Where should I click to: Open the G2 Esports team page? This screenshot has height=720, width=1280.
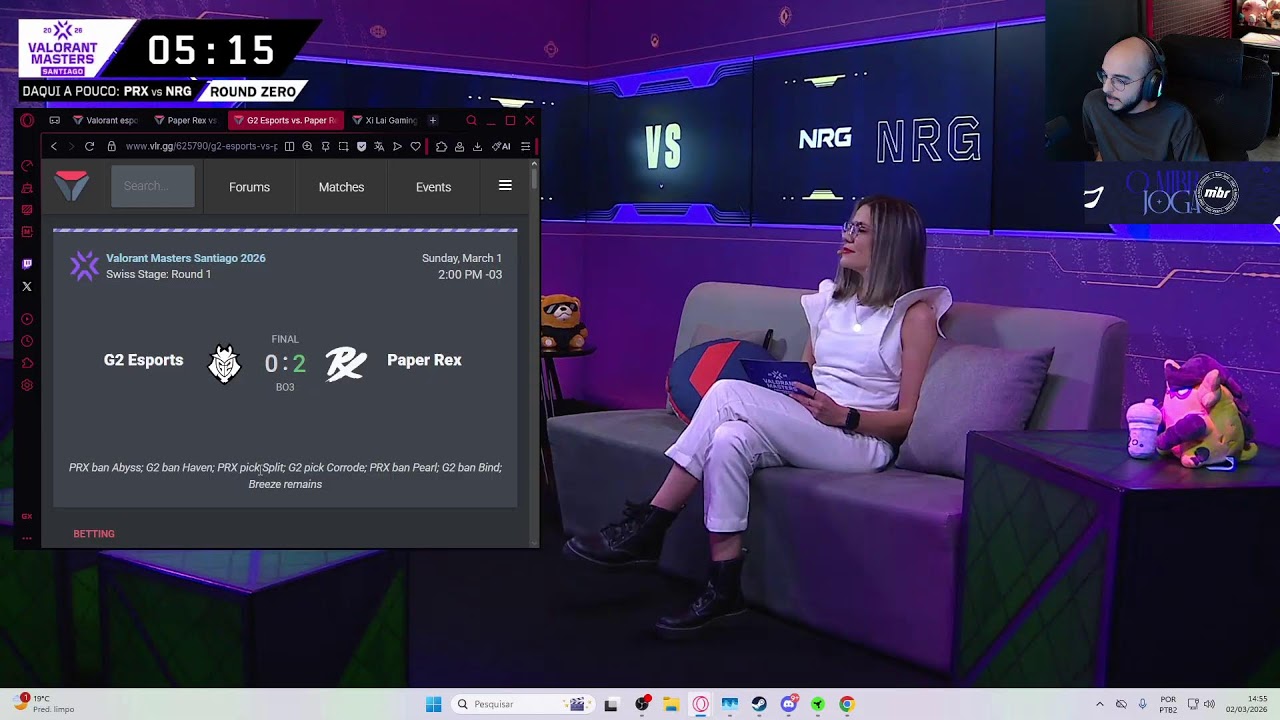(143, 360)
